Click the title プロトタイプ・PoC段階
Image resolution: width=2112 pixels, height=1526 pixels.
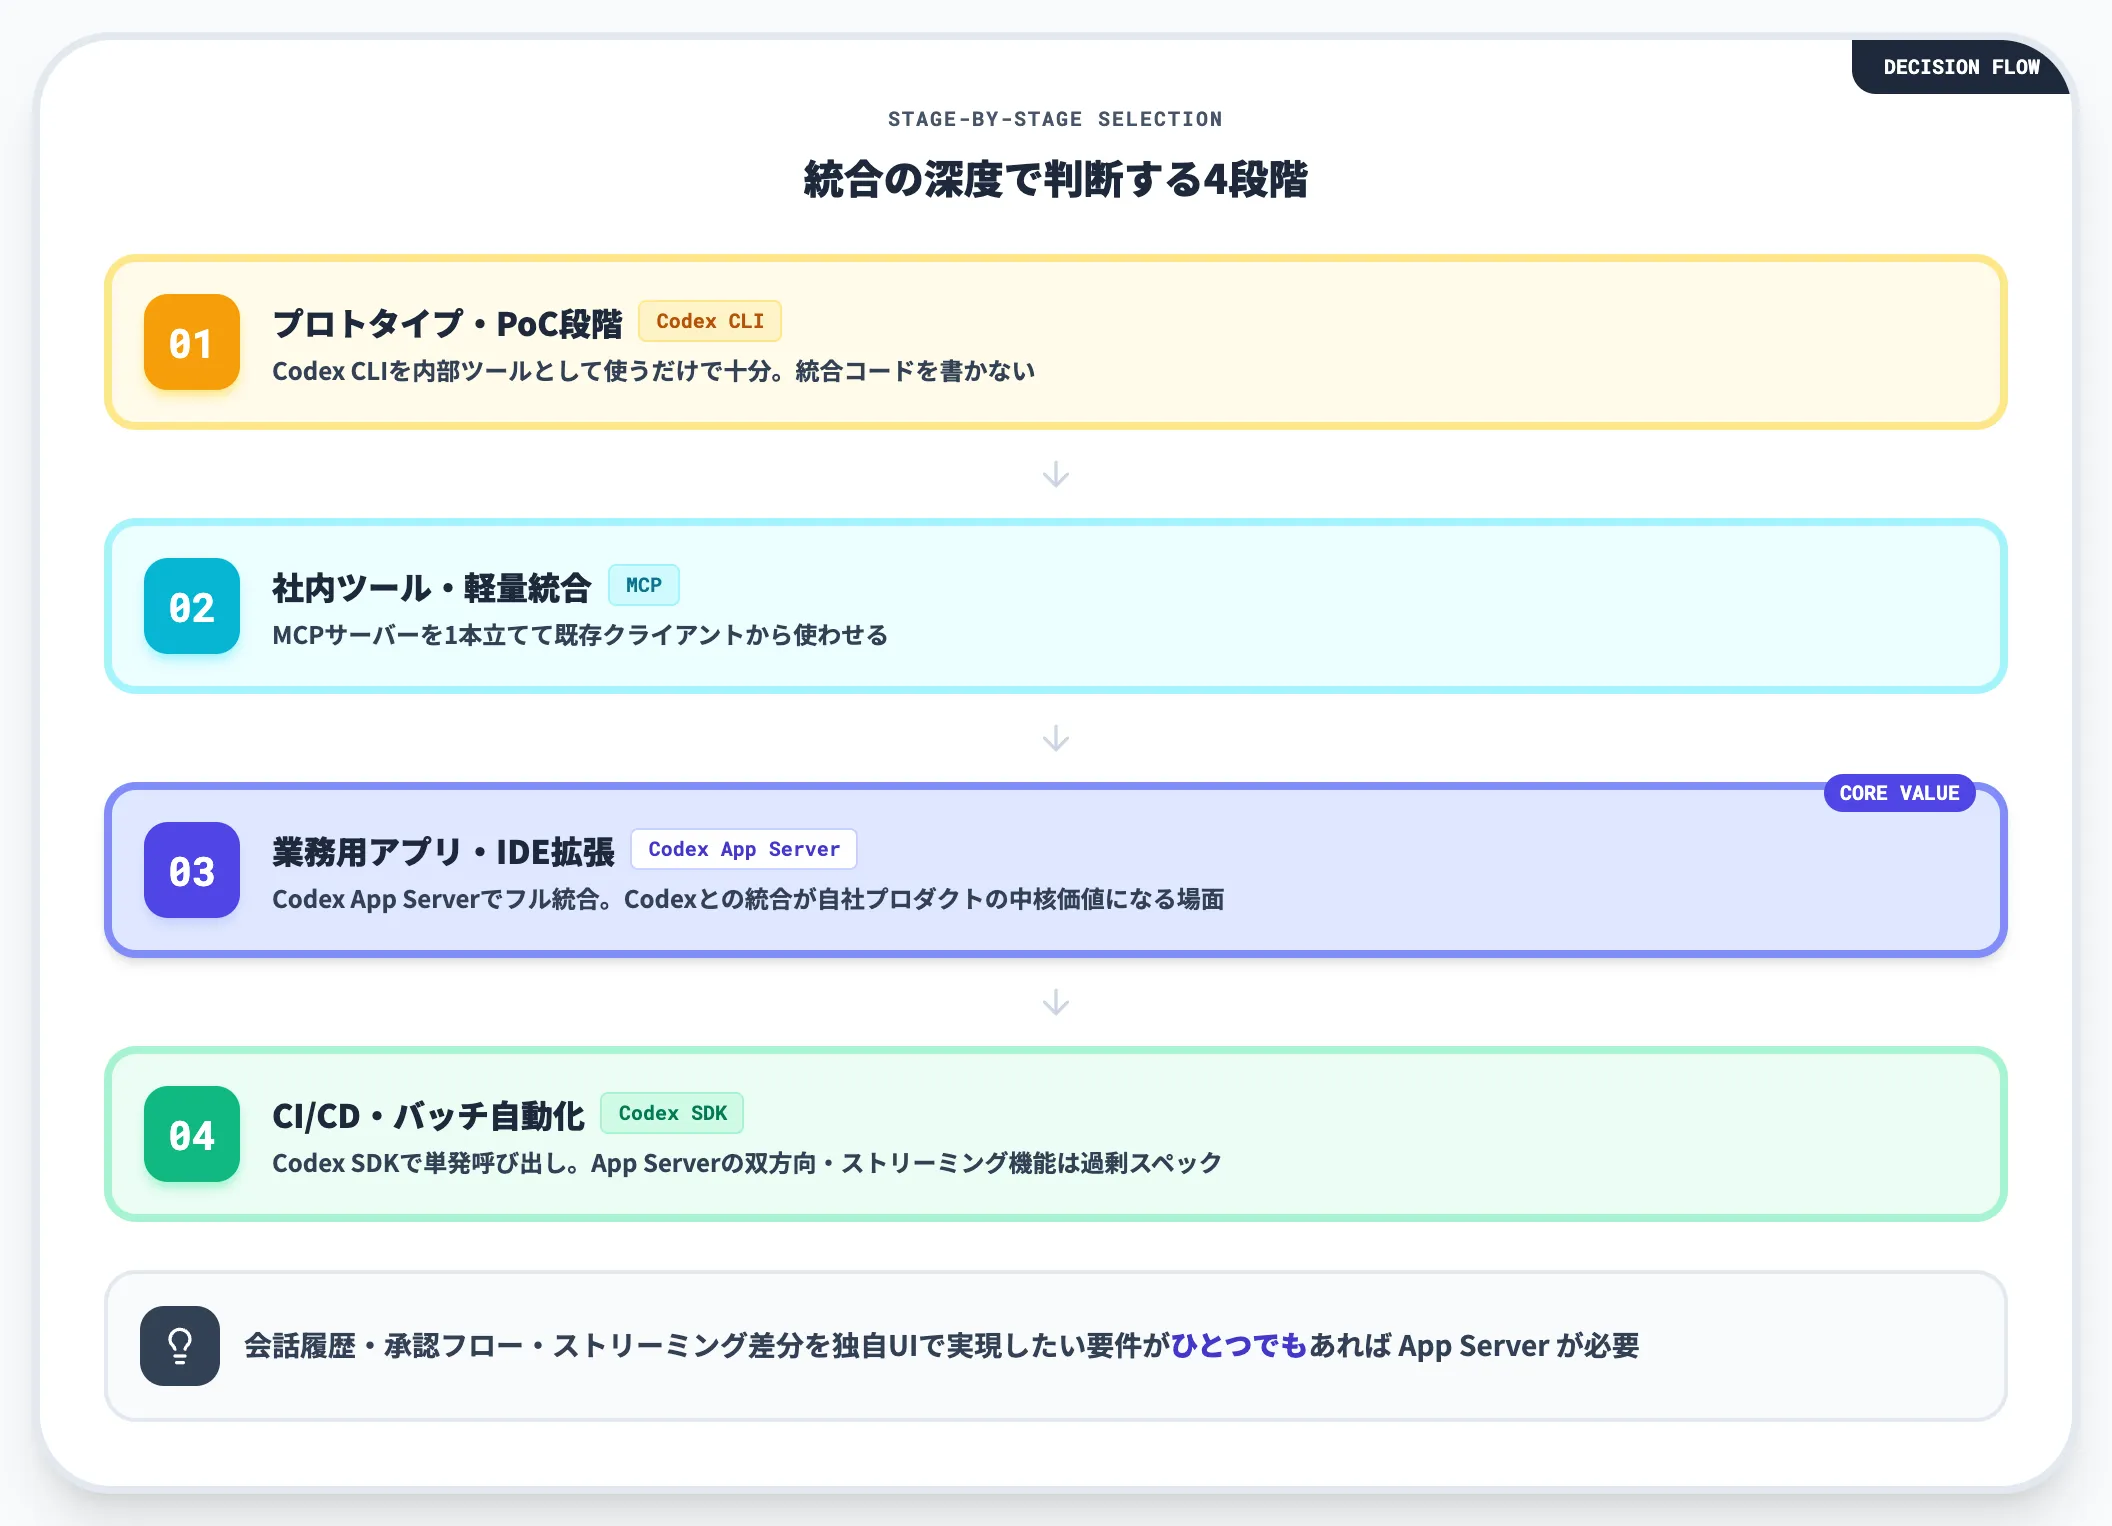447,323
